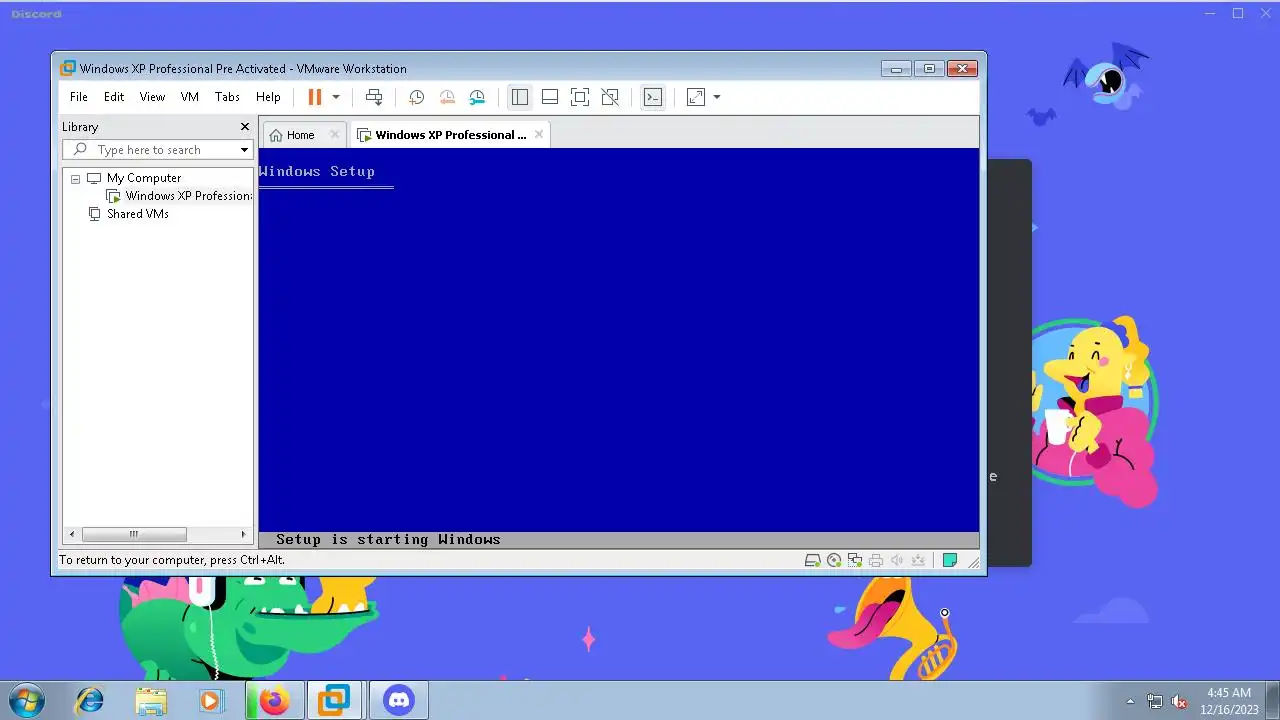The height and width of the screenshot is (720, 1280).
Task: Open the File menu
Action: (79, 97)
